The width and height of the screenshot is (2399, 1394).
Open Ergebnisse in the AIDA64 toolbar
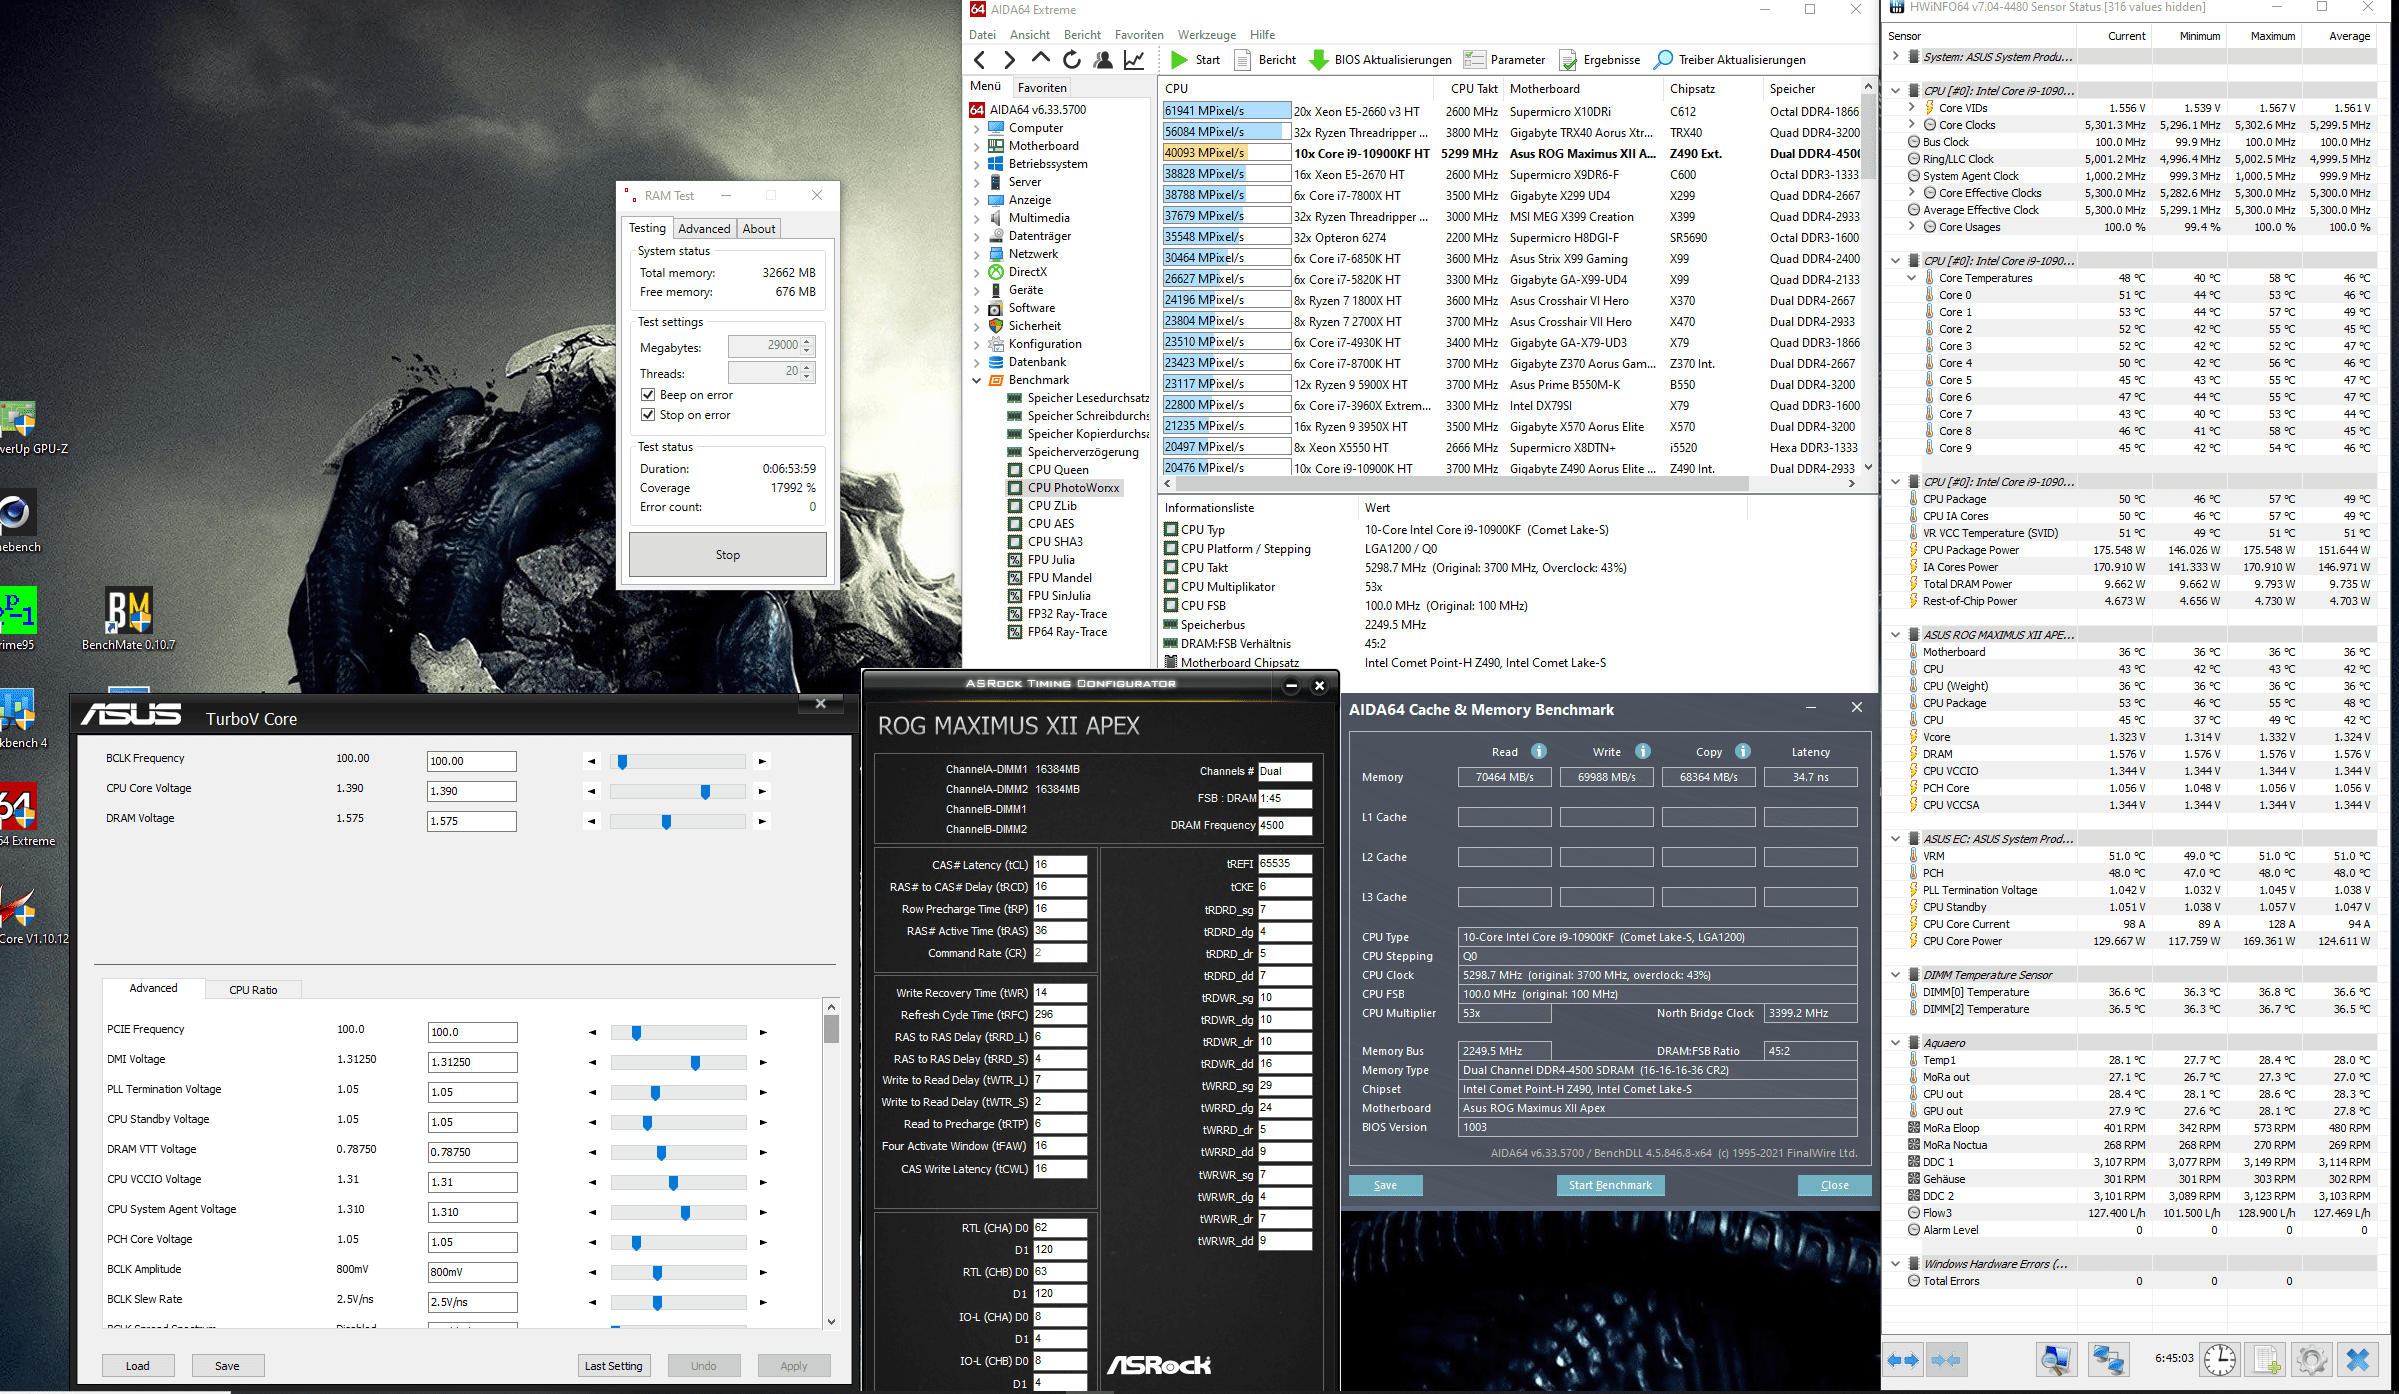point(1600,60)
